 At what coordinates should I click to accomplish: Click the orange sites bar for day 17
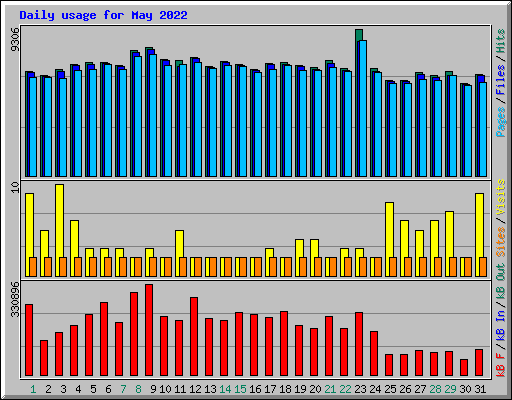[273, 267]
